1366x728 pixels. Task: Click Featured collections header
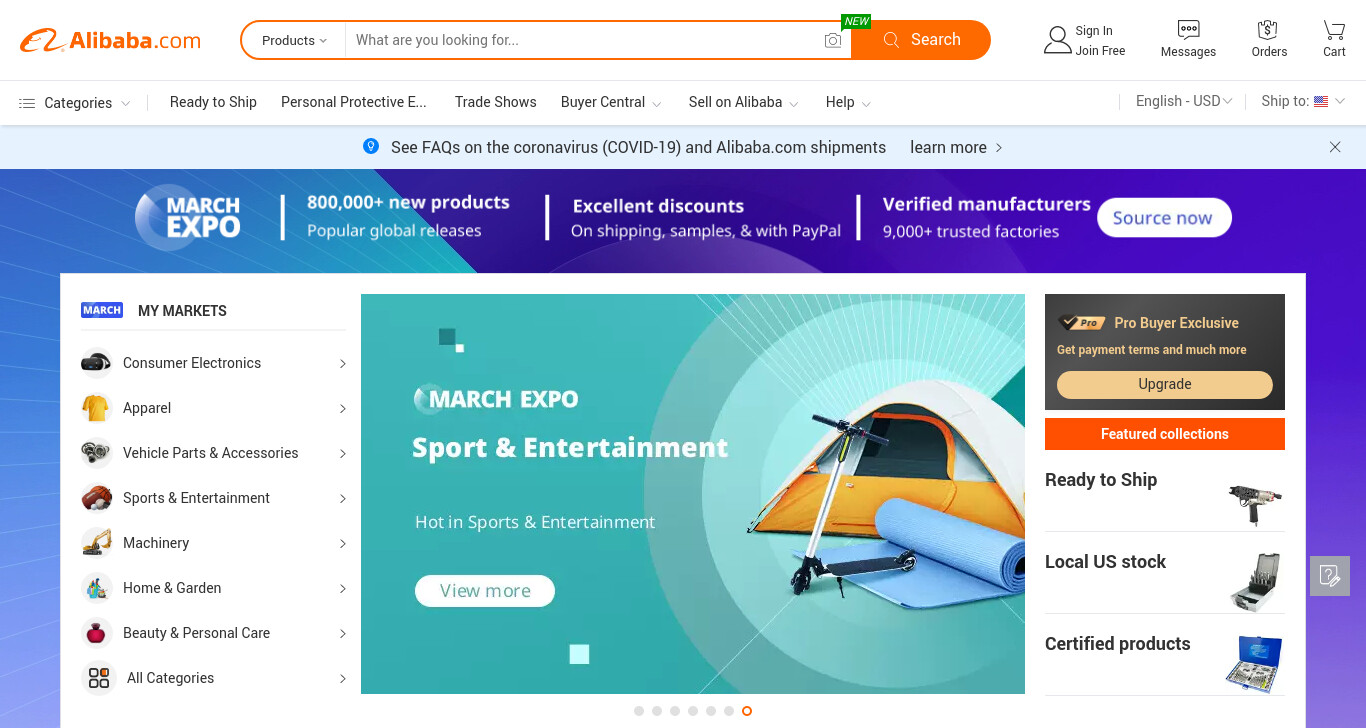(x=1165, y=434)
